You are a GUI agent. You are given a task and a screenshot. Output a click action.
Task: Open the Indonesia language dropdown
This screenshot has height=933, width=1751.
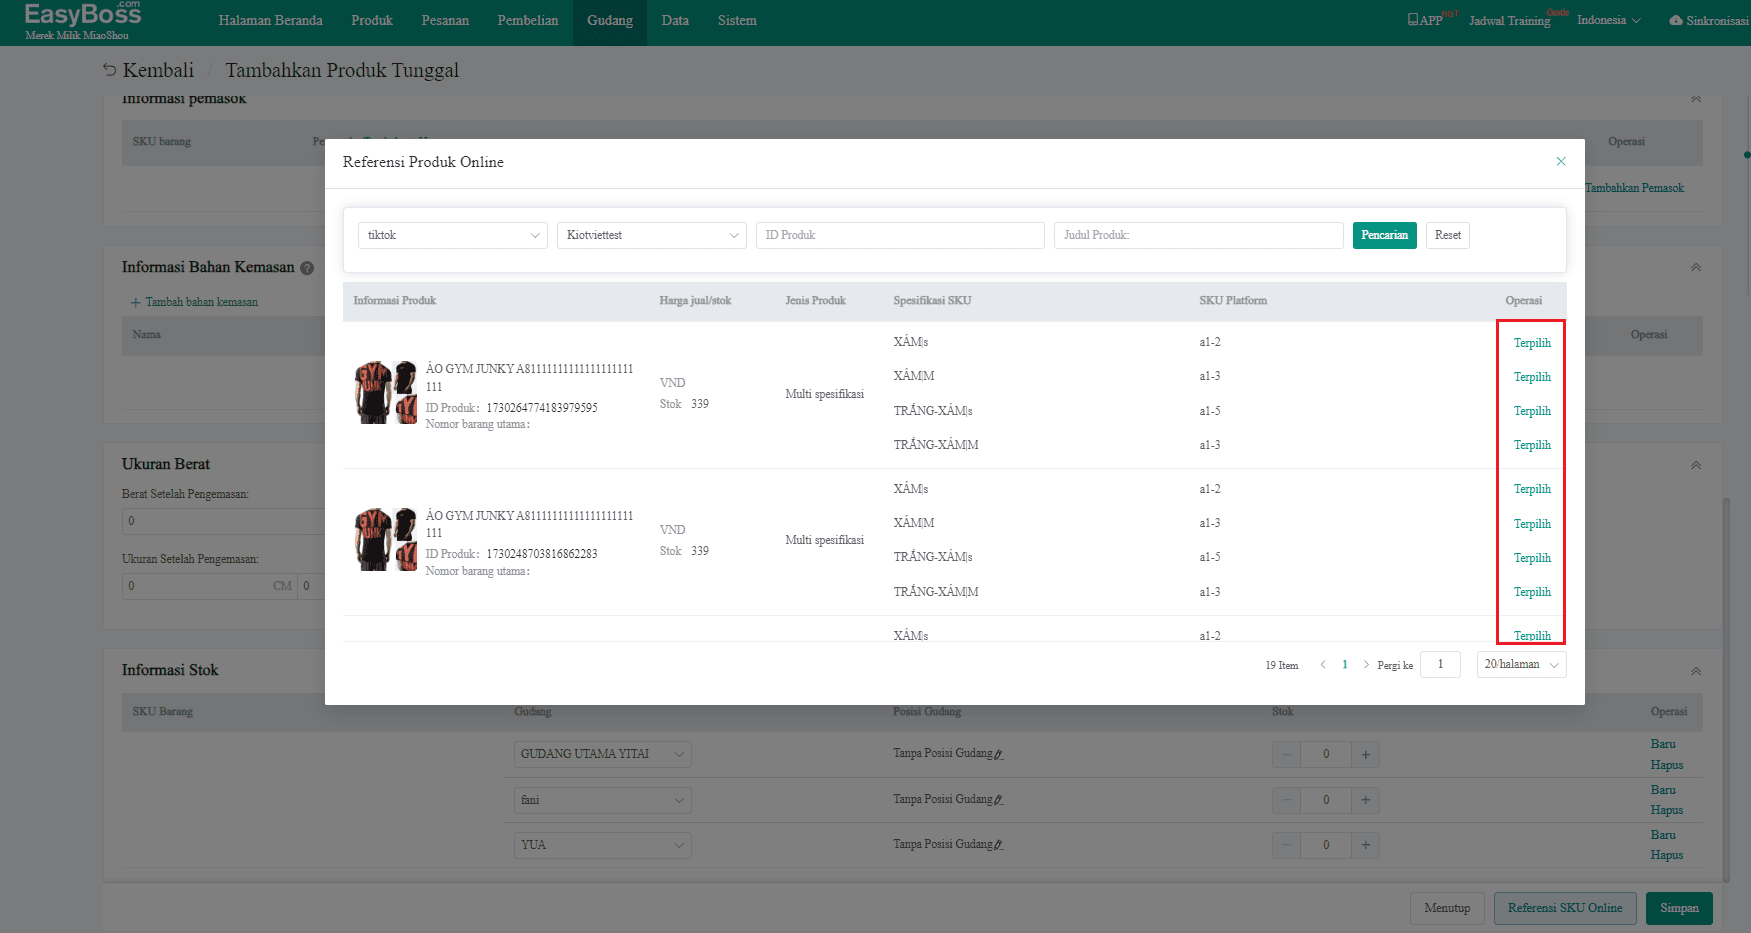(1608, 20)
